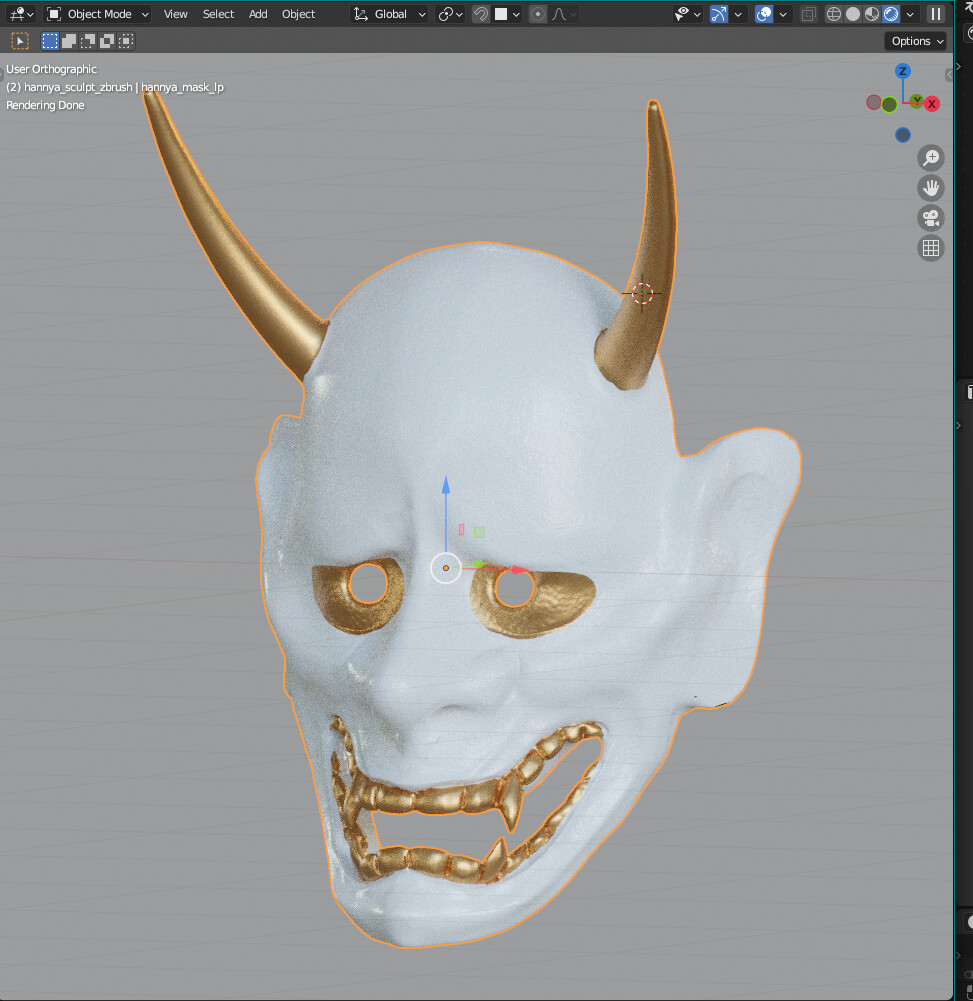Toggle proportional editing
This screenshot has height=1001, width=973.
pos(538,14)
